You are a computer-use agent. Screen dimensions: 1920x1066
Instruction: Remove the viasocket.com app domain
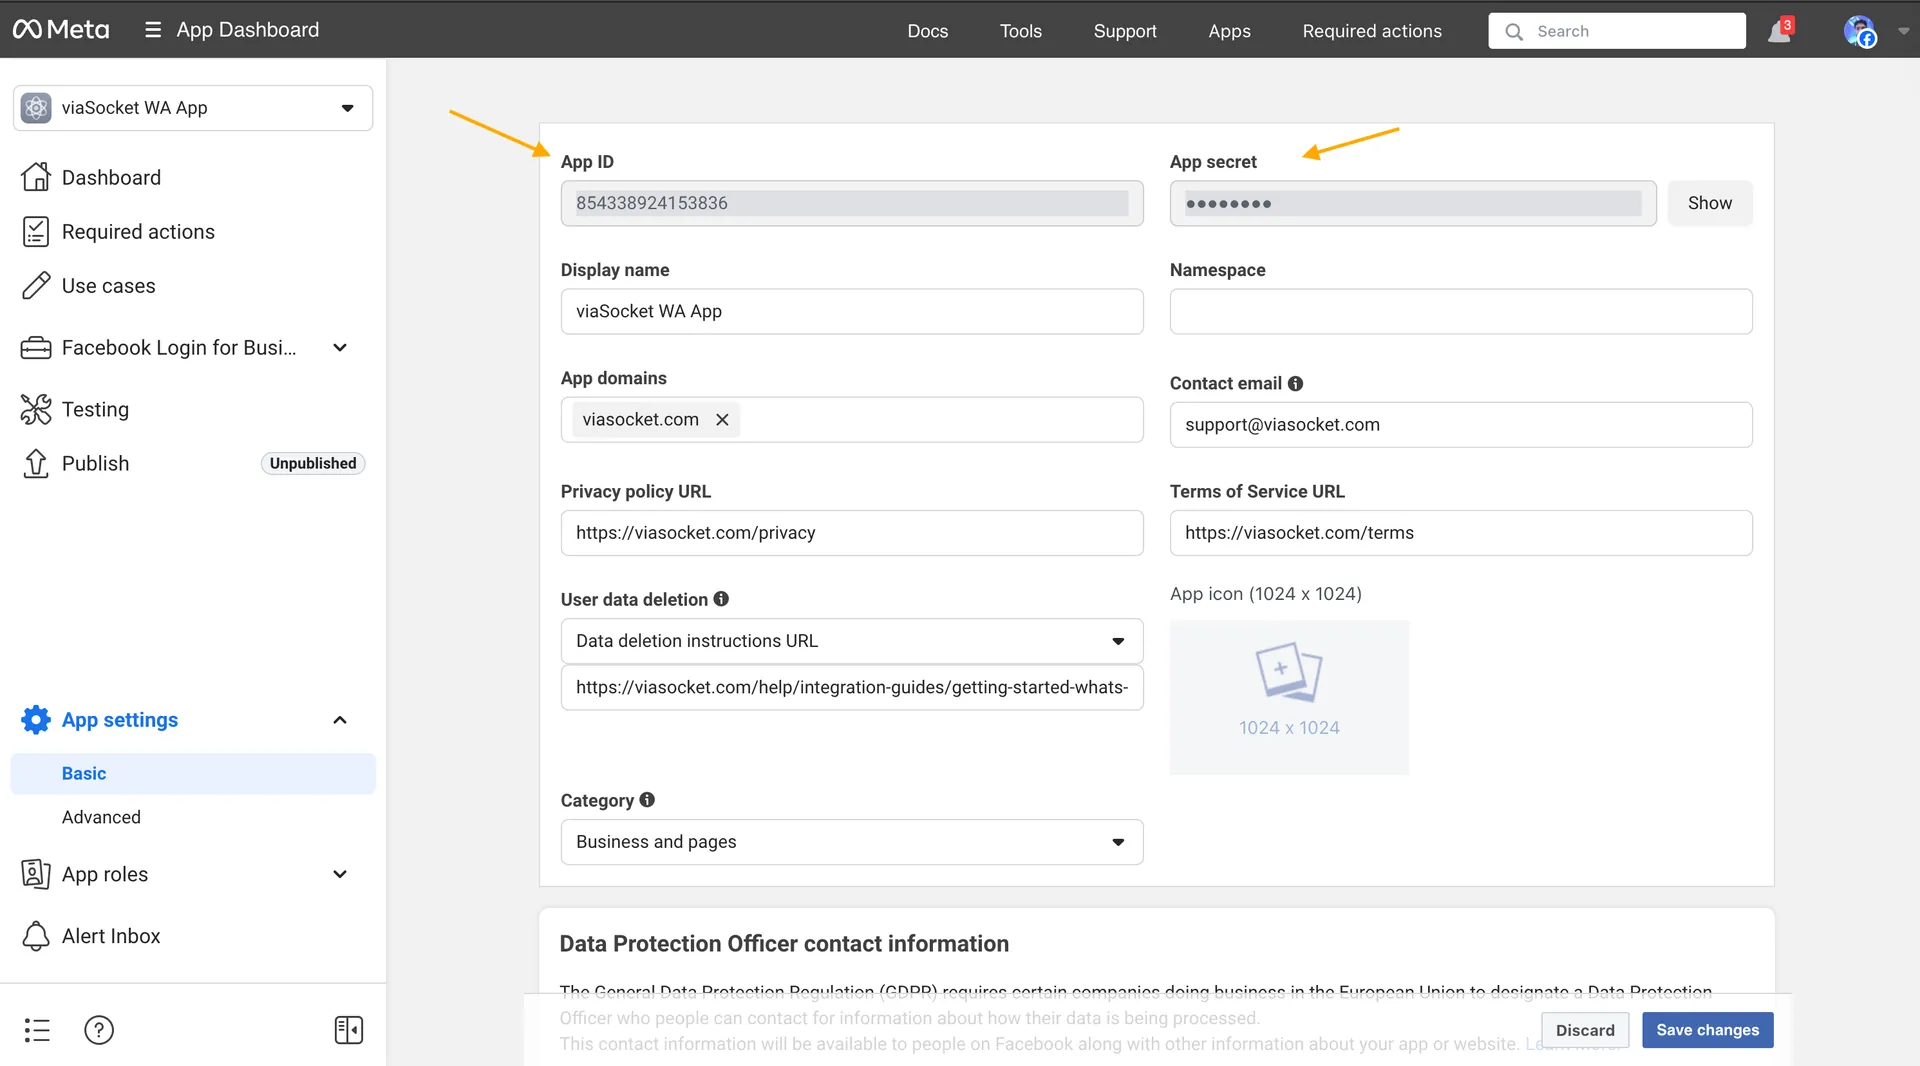pyautogui.click(x=723, y=419)
